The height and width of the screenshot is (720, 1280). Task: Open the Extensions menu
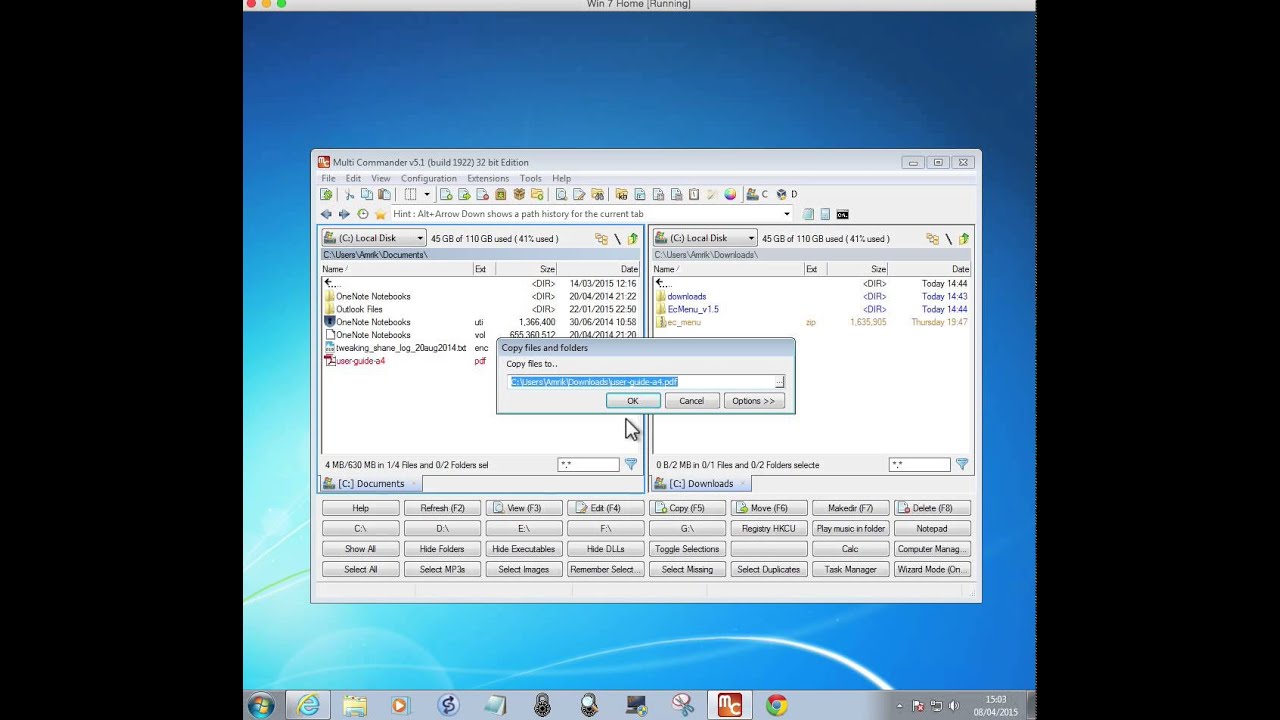point(488,178)
